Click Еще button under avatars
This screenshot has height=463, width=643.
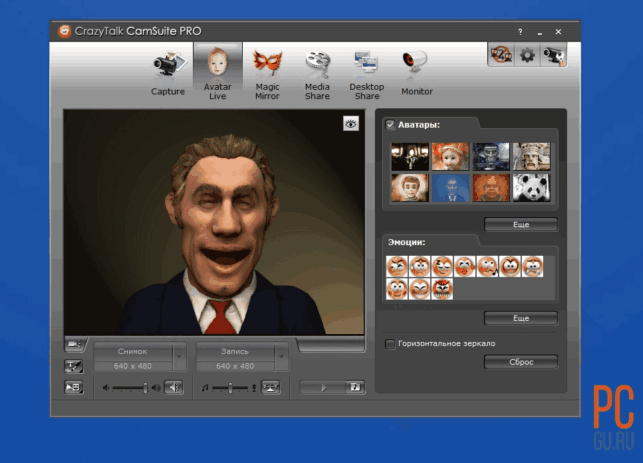pos(521,225)
